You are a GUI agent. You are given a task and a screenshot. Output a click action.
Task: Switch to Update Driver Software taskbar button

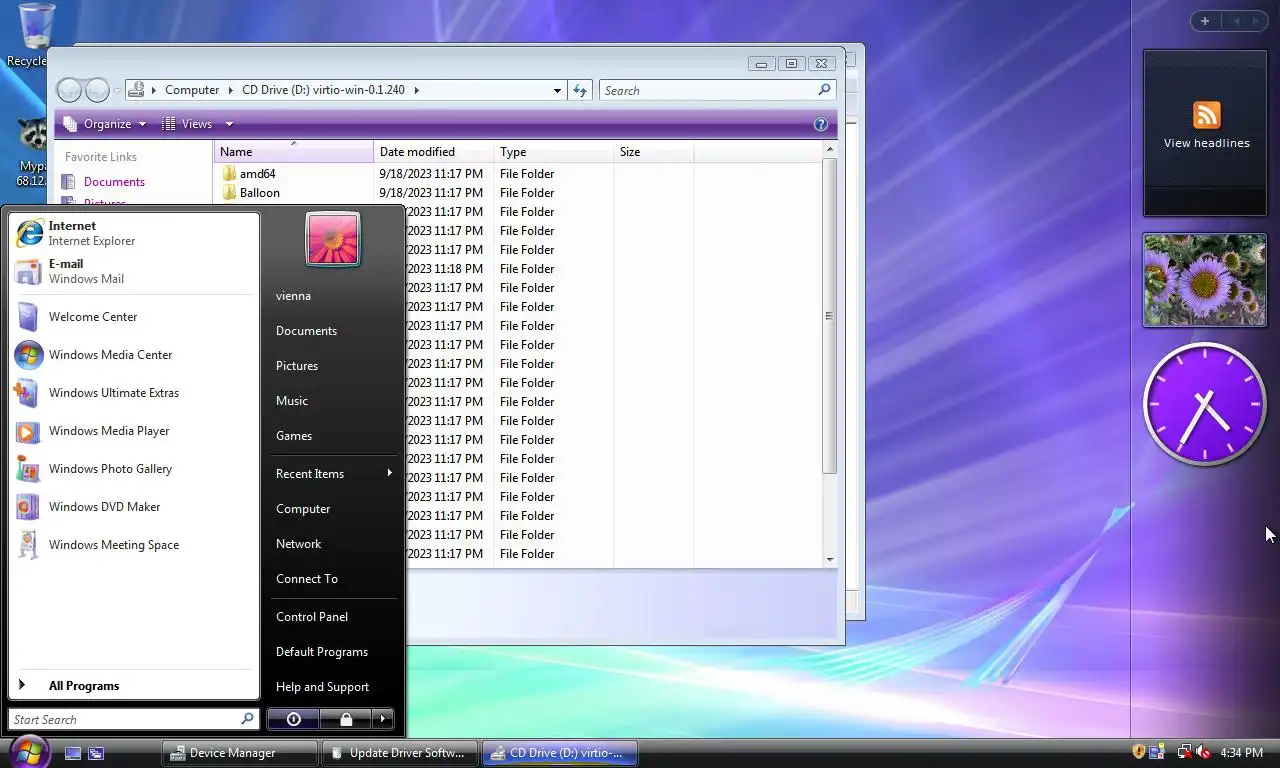click(x=399, y=753)
